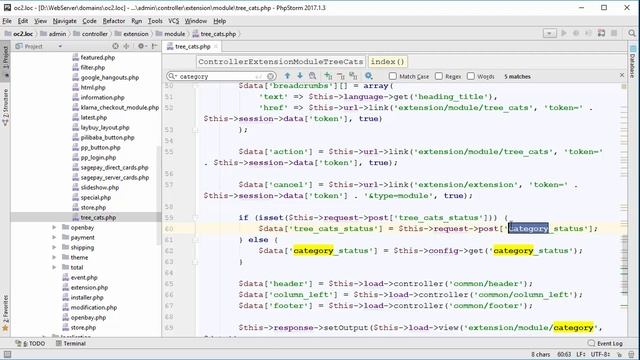Open slideshow.php in project tree
The image size is (640, 360).
[96, 187]
